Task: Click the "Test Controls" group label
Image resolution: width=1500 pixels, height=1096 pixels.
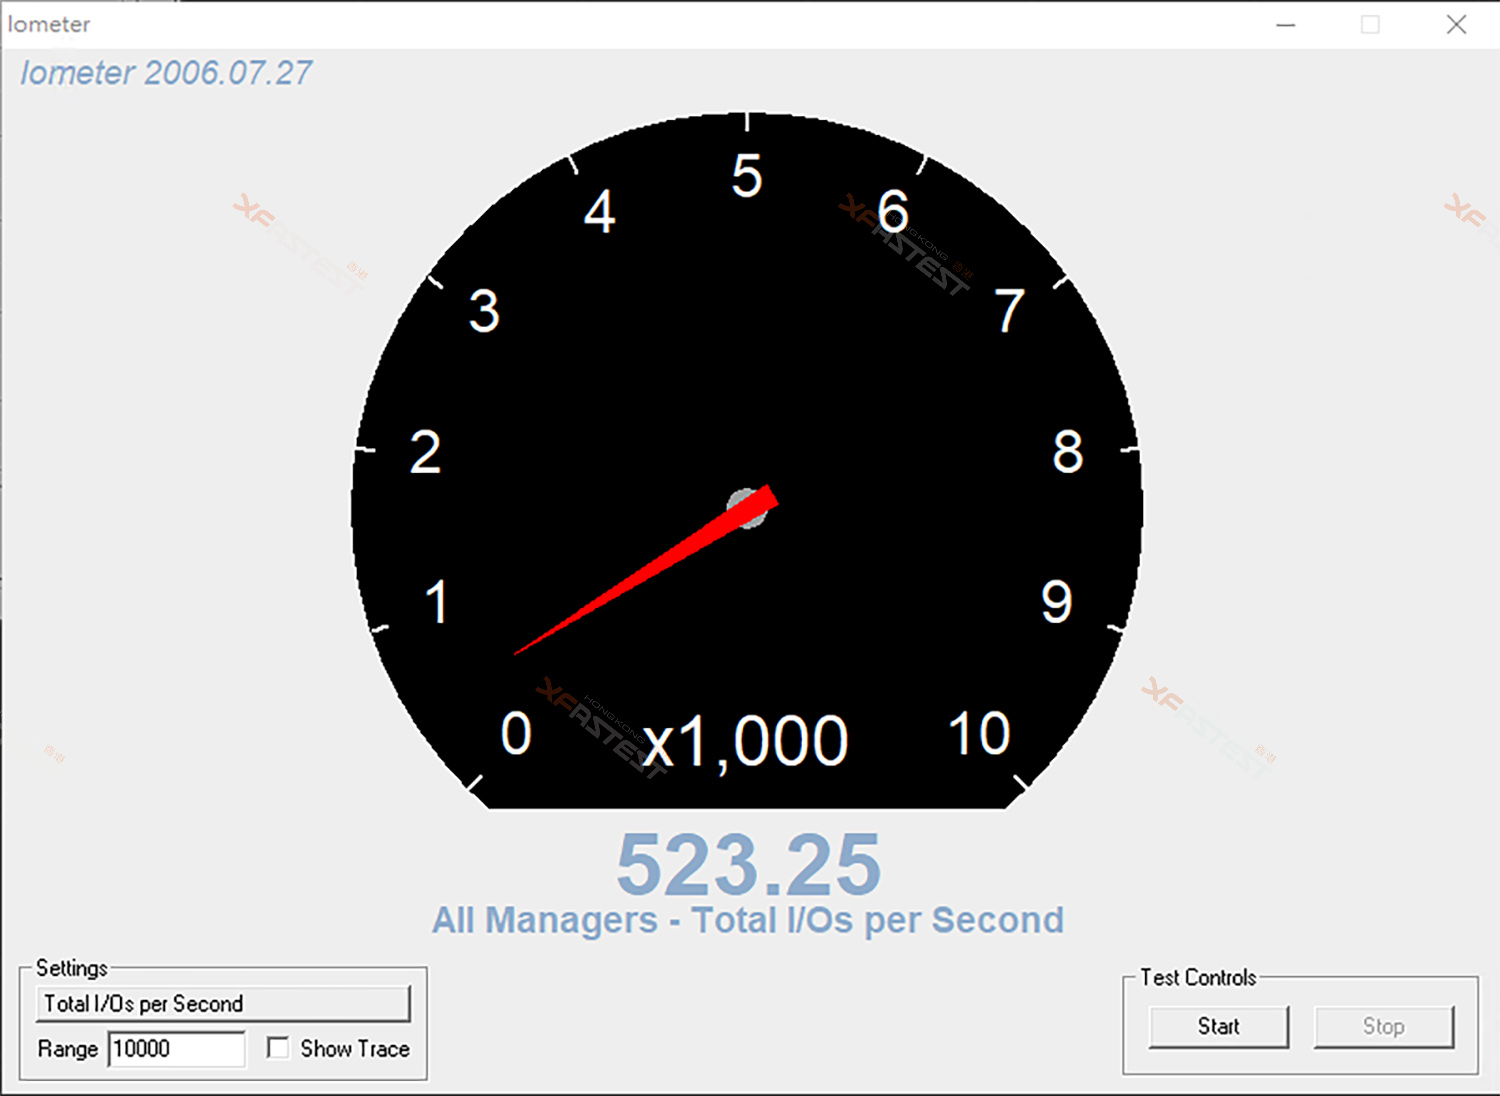Action: (1198, 978)
